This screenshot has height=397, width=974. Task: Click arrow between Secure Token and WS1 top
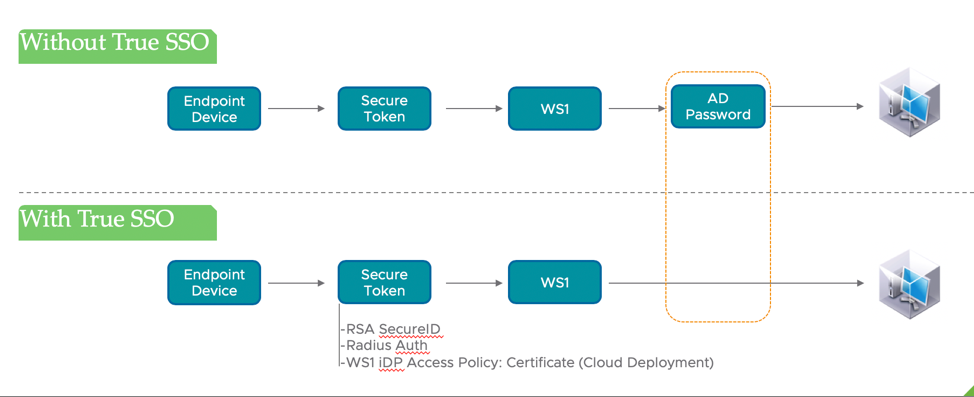(474, 109)
